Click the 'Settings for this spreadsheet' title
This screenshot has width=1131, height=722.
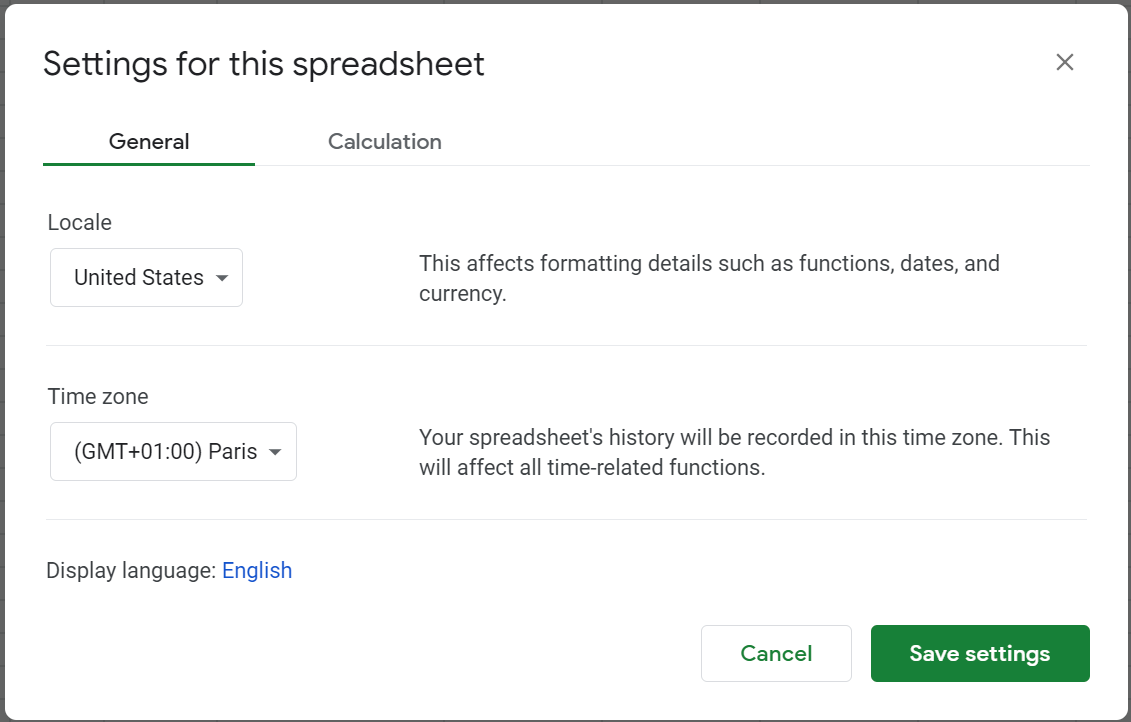(264, 64)
